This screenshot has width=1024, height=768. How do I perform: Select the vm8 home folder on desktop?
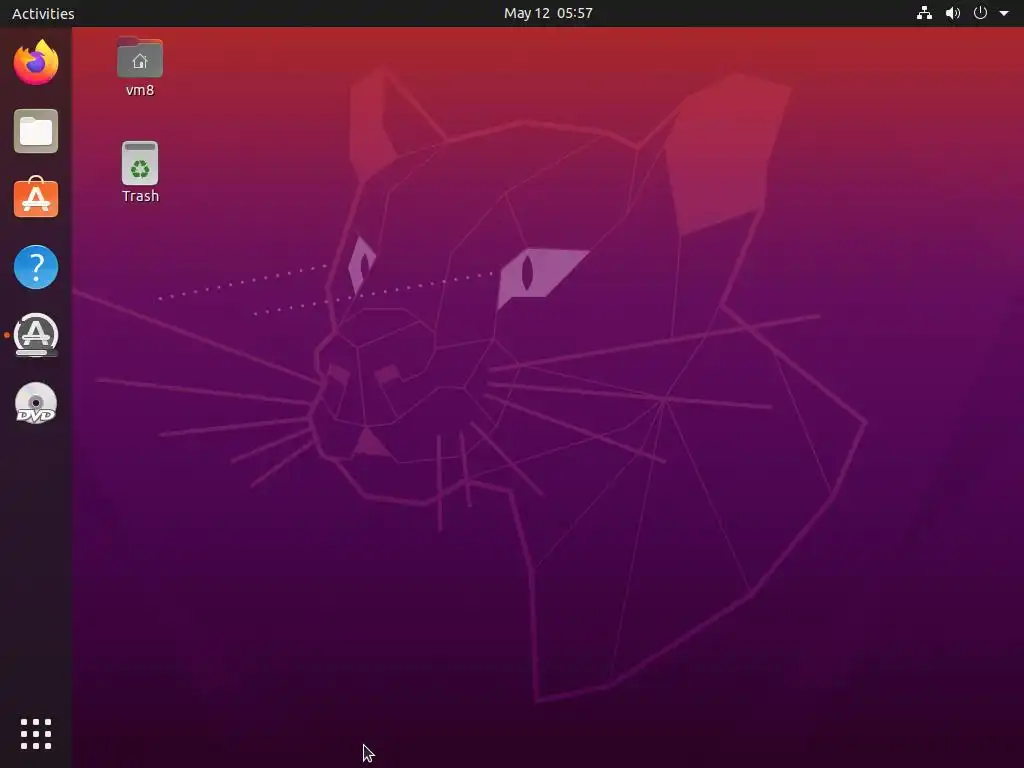(x=140, y=67)
